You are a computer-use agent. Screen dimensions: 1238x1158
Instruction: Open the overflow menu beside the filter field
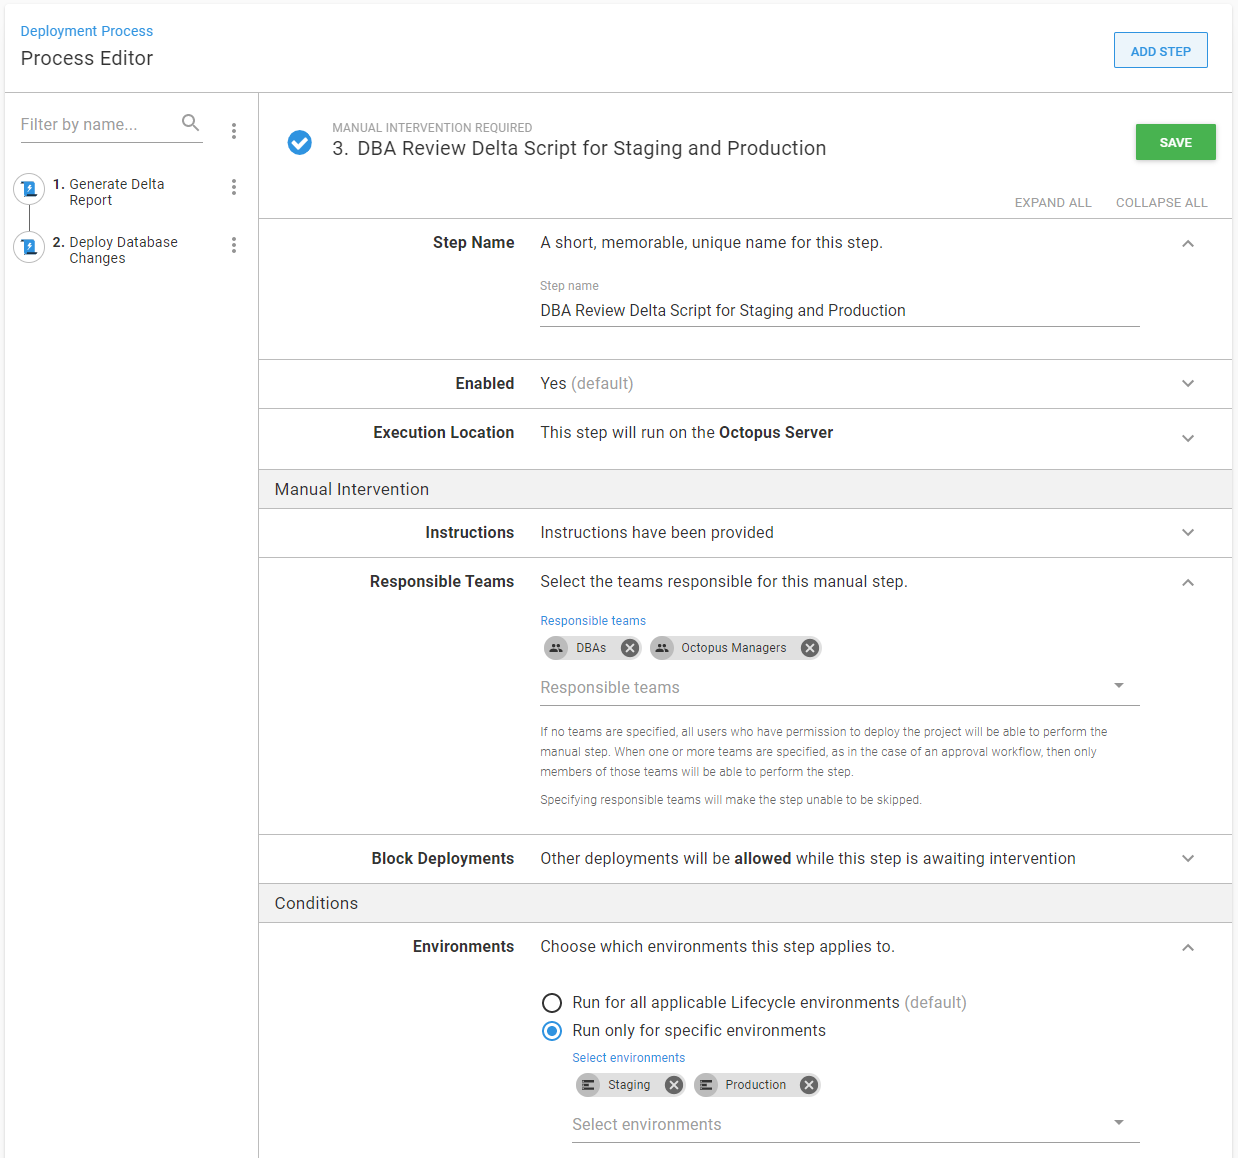coord(234,131)
